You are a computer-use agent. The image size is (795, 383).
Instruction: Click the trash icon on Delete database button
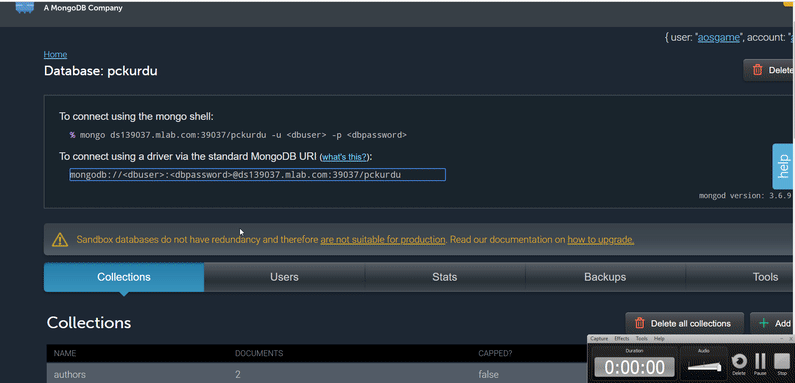(757, 70)
